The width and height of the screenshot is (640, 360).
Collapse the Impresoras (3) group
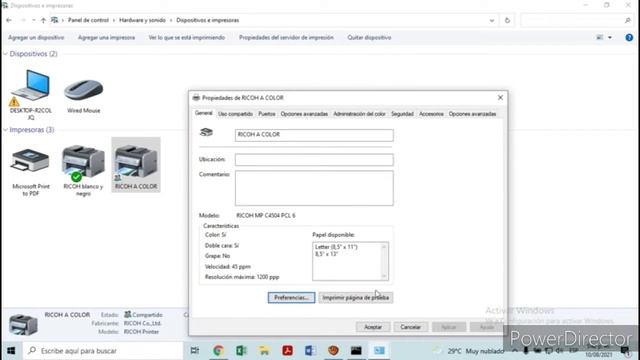(x=6, y=130)
